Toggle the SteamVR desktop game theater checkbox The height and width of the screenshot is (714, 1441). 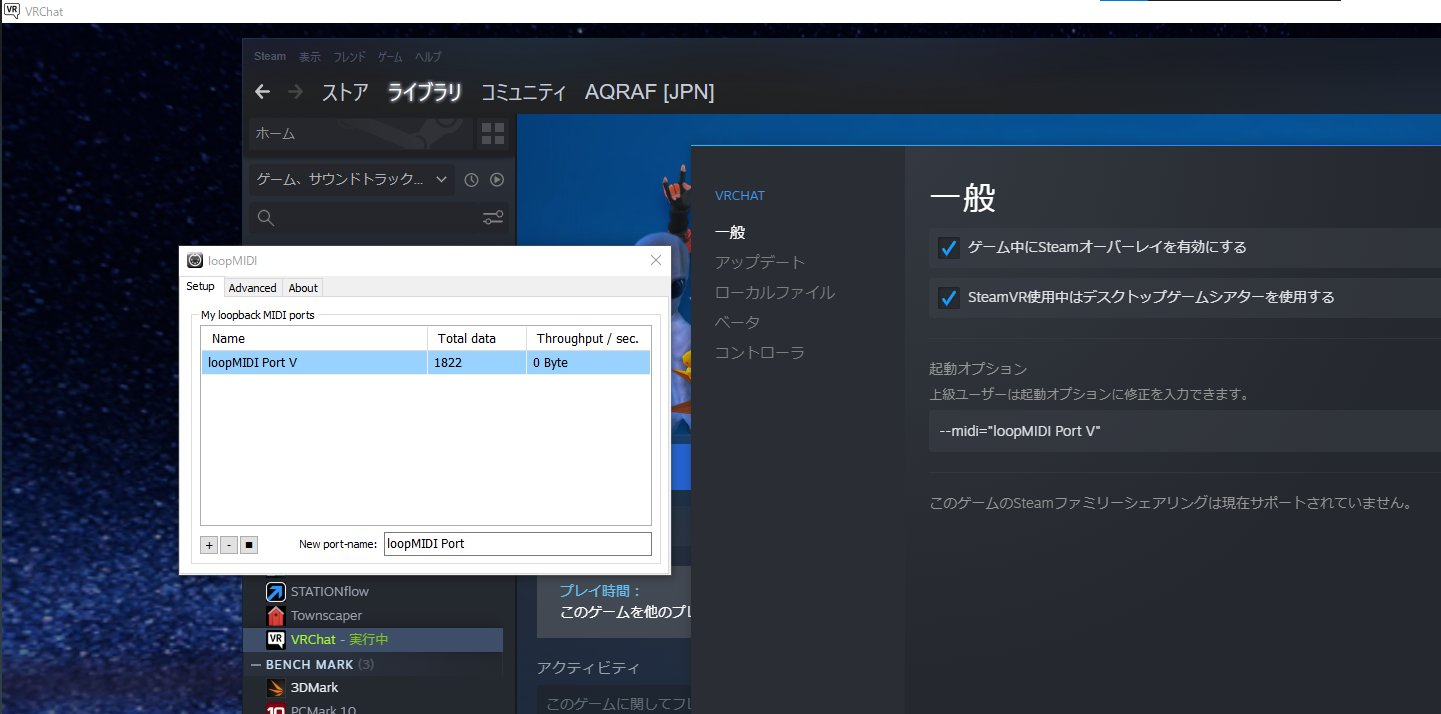click(x=949, y=297)
